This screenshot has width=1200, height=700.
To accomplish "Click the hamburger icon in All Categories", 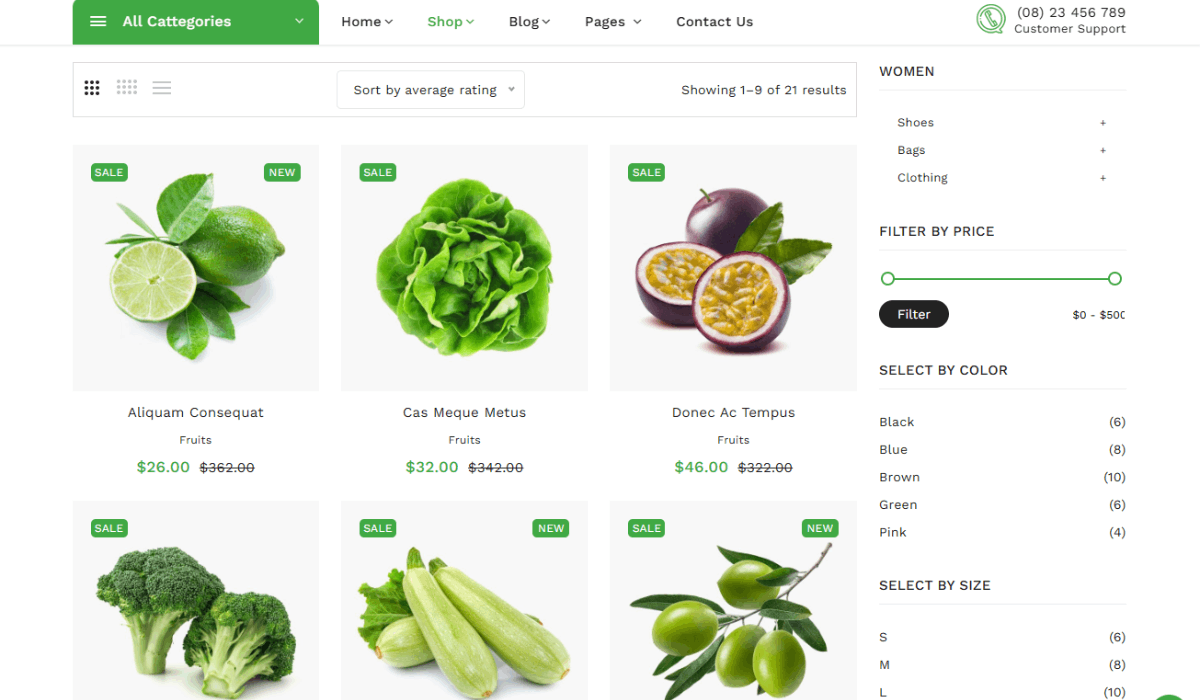I will coord(98,21).
